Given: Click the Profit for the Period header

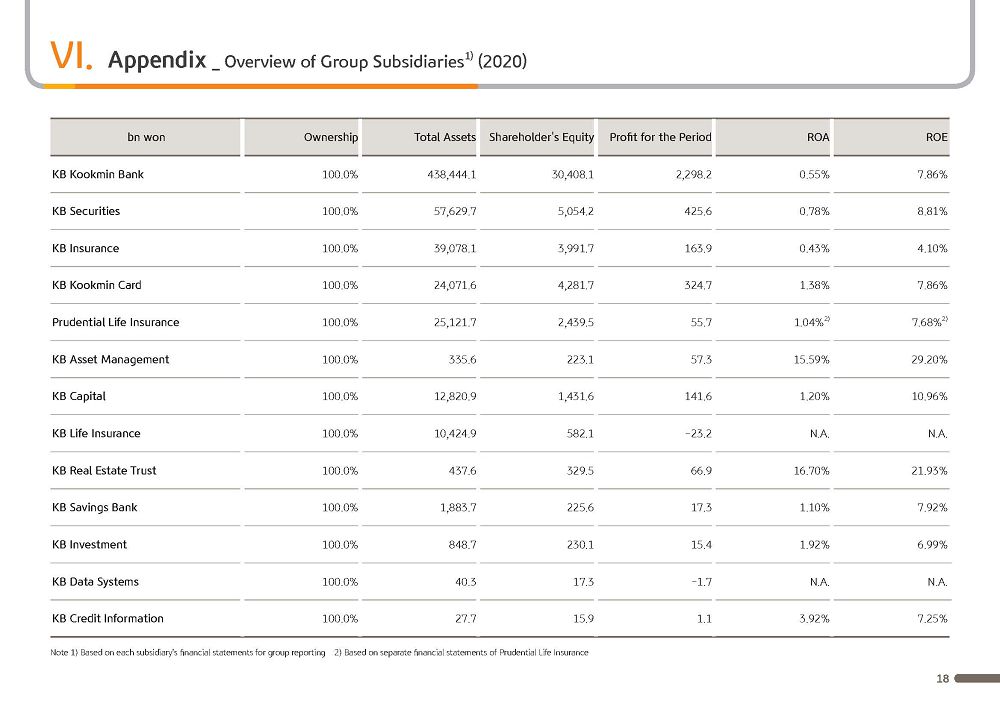Looking at the screenshot, I should coord(660,137).
